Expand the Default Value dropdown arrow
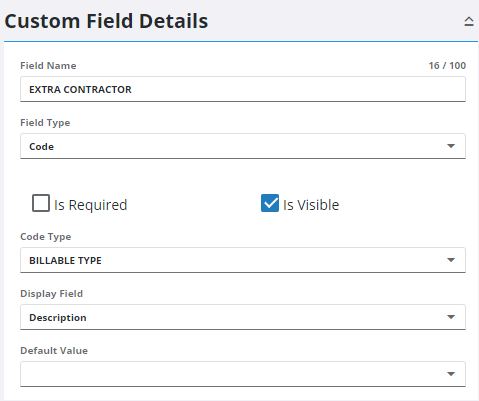 [451, 374]
